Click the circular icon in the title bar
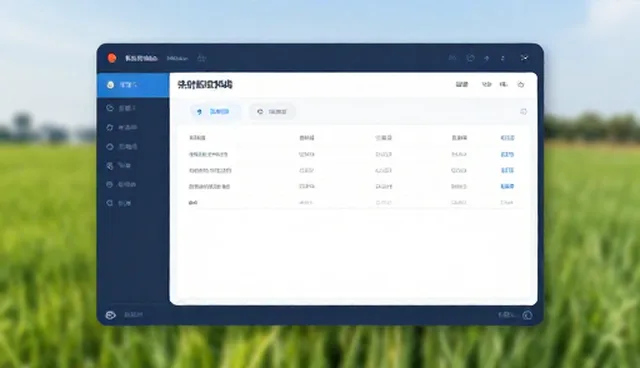 [x=471, y=58]
